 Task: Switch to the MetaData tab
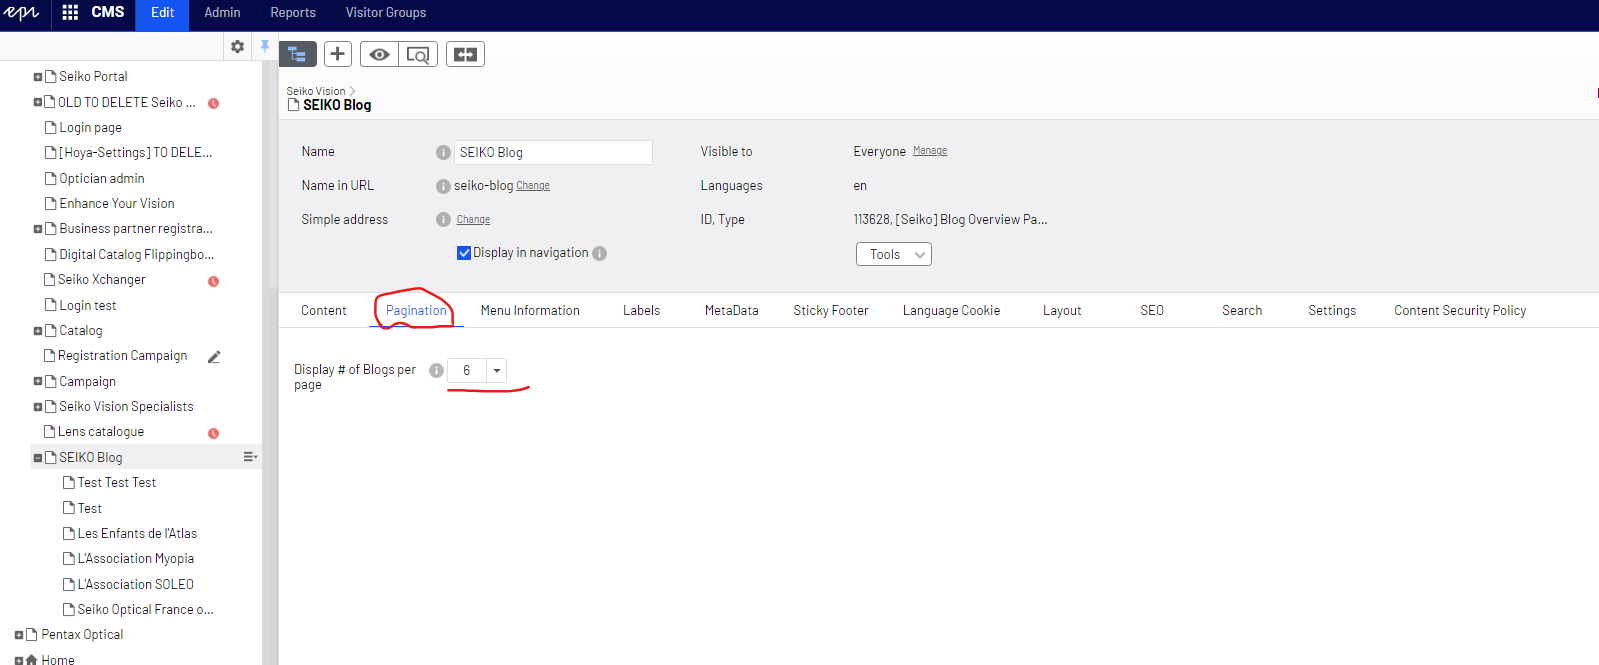(731, 311)
